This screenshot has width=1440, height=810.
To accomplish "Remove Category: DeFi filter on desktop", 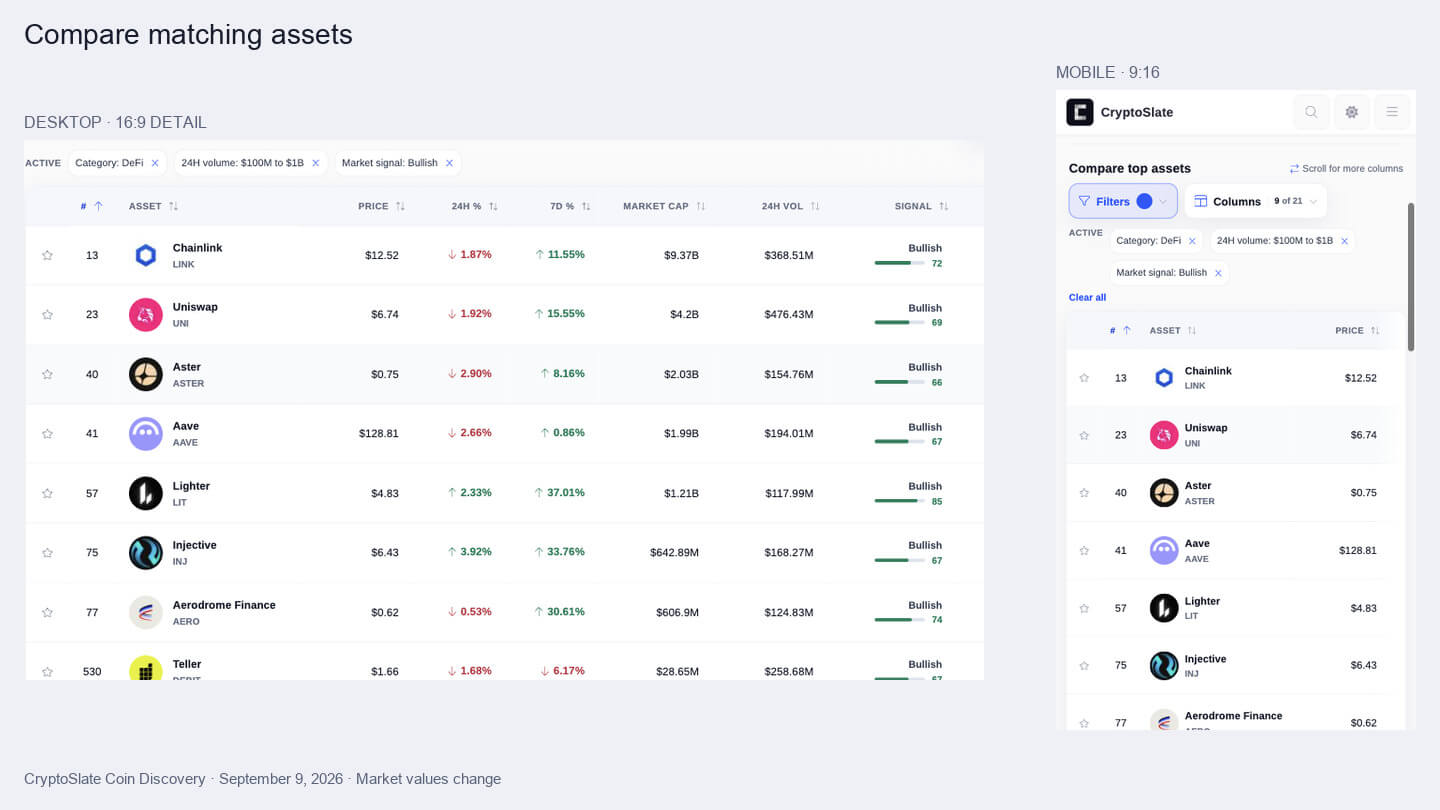I will [x=155, y=163].
